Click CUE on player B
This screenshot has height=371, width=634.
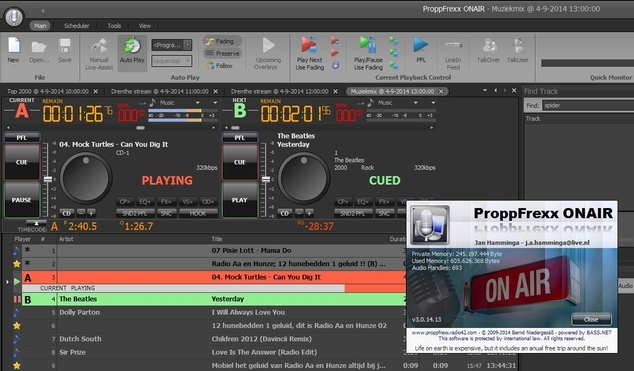(x=240, y=162)
